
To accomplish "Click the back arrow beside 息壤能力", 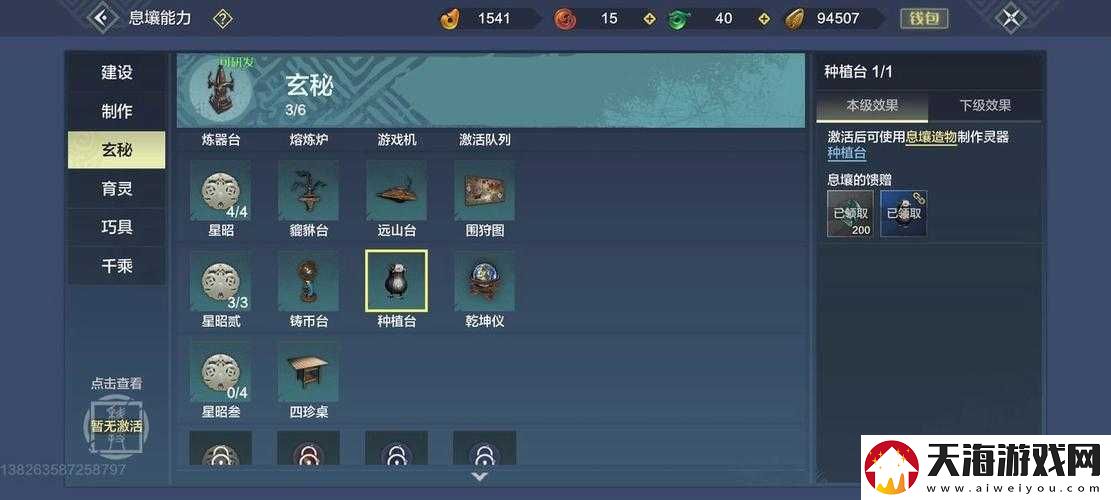I will click(103, 18).
